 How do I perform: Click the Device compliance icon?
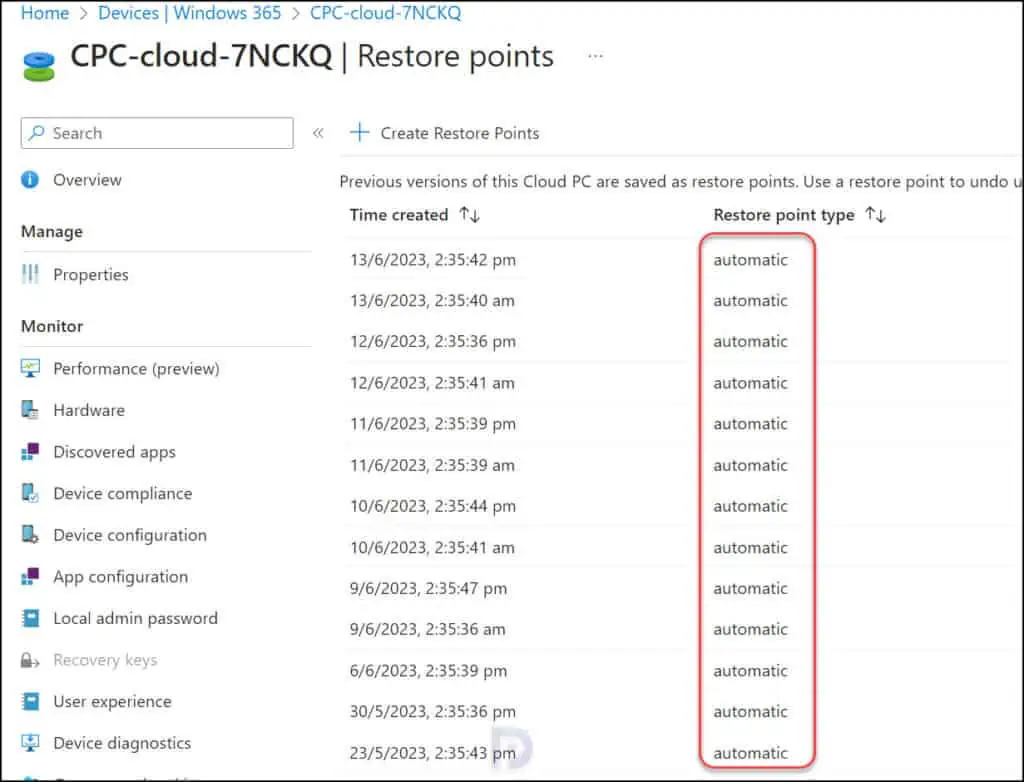click(30, 493)
